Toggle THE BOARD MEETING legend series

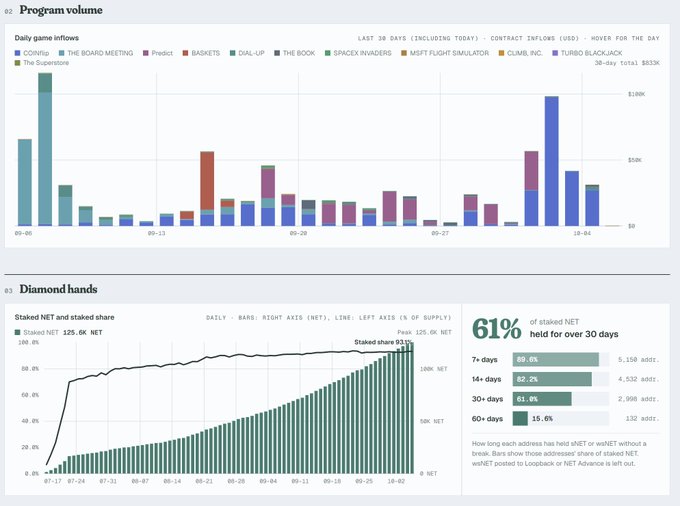(x=96, y=53)
